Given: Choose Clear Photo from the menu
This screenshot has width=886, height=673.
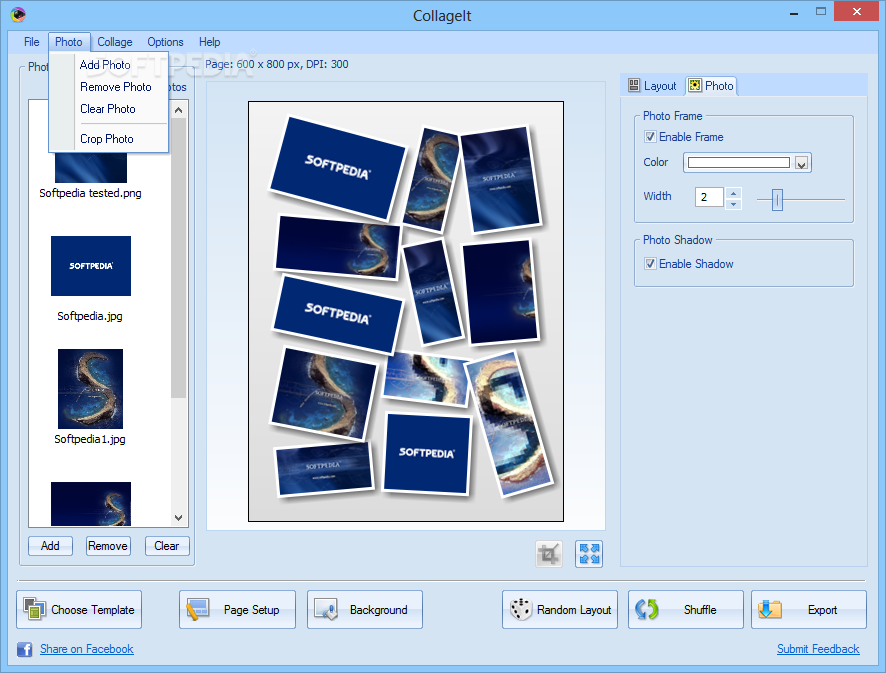Looking at the screenshot, I should click(x=108, y=109).
